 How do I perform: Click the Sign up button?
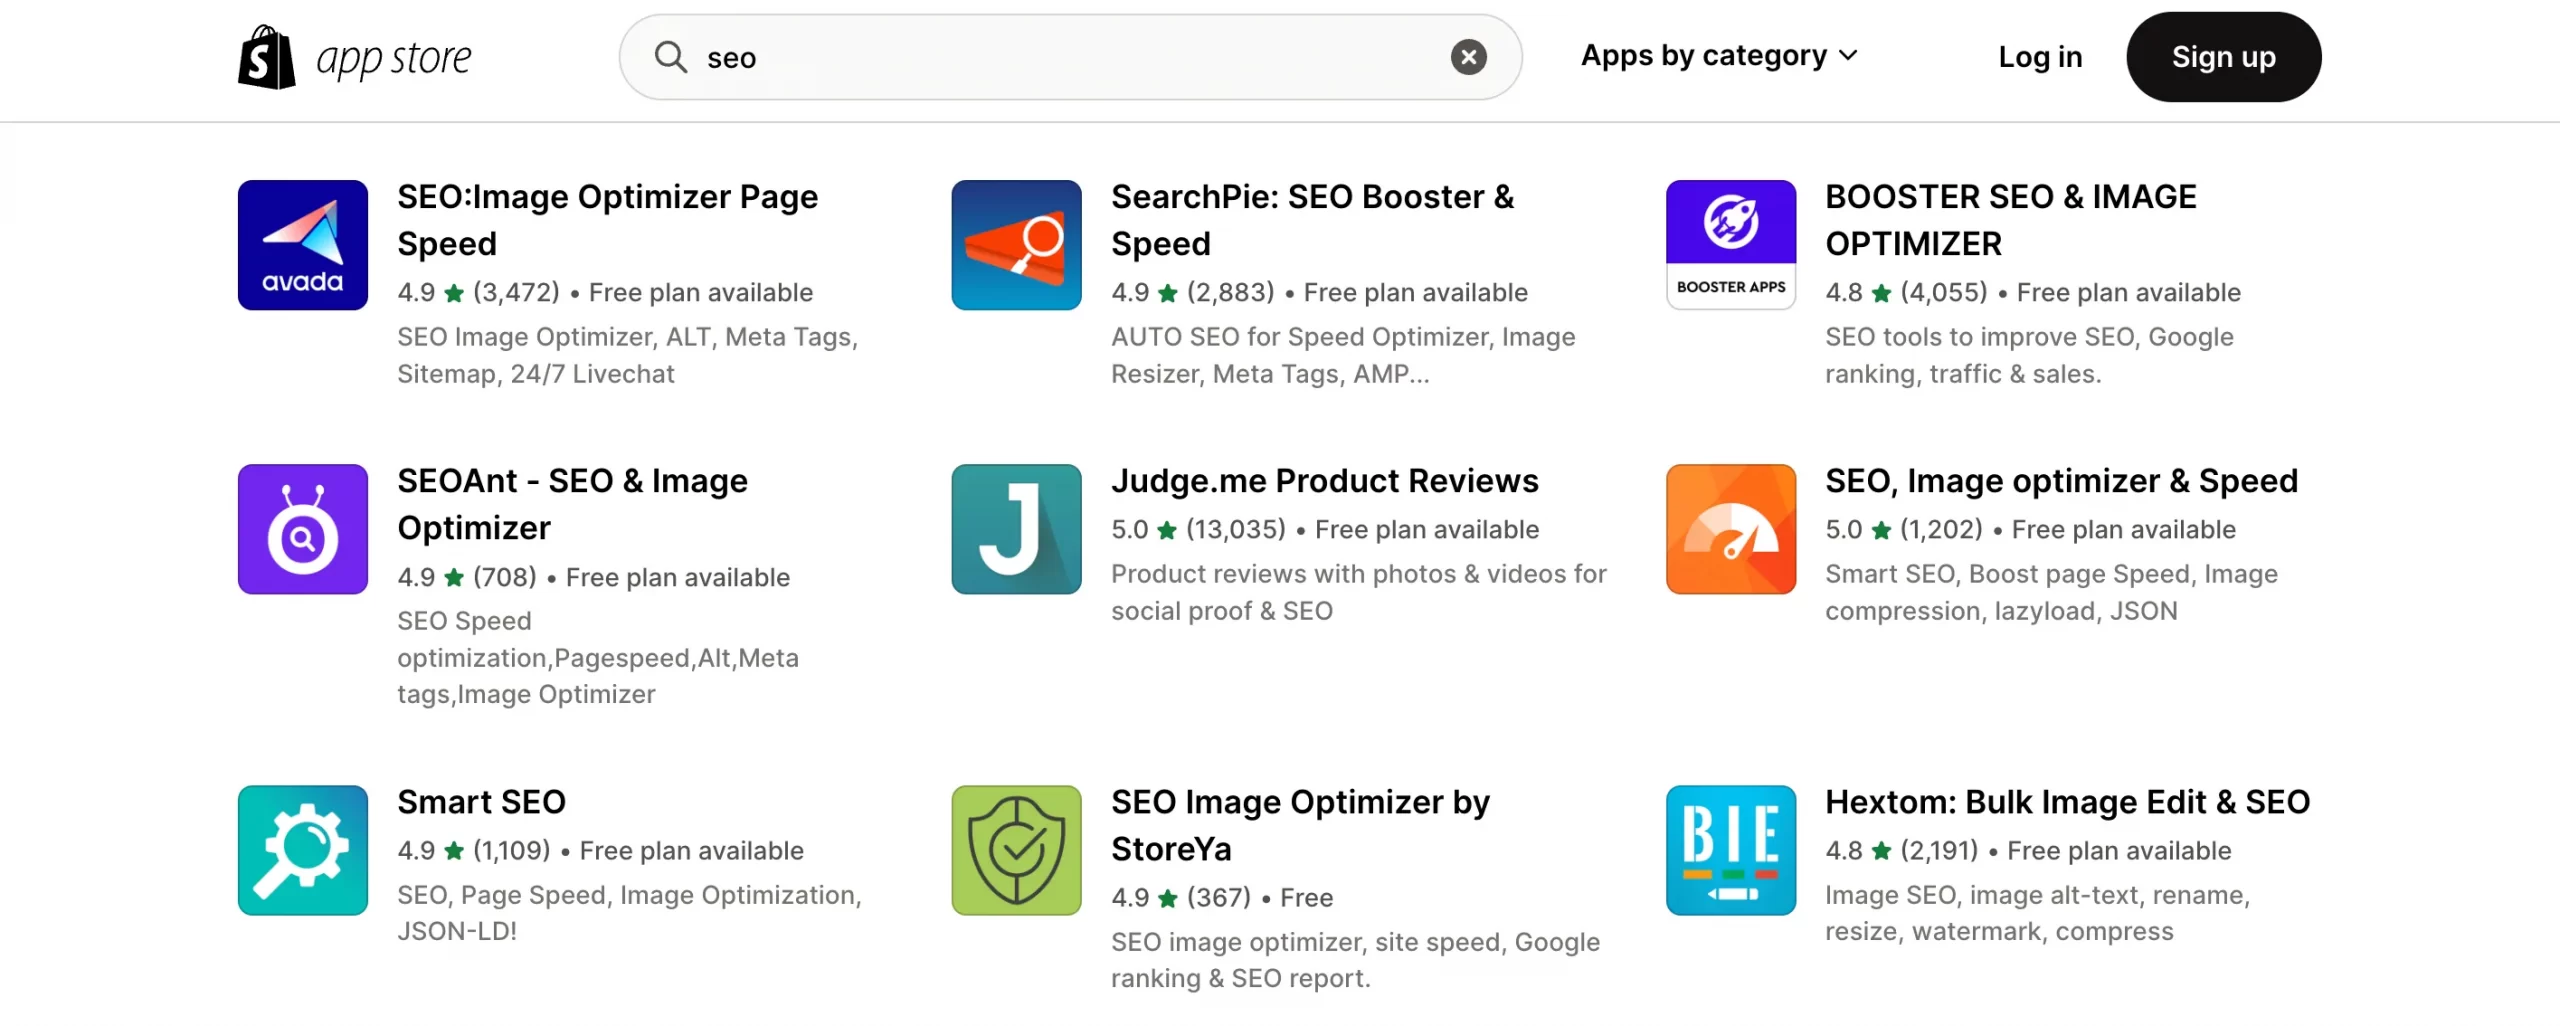(x=2223, y=57)
